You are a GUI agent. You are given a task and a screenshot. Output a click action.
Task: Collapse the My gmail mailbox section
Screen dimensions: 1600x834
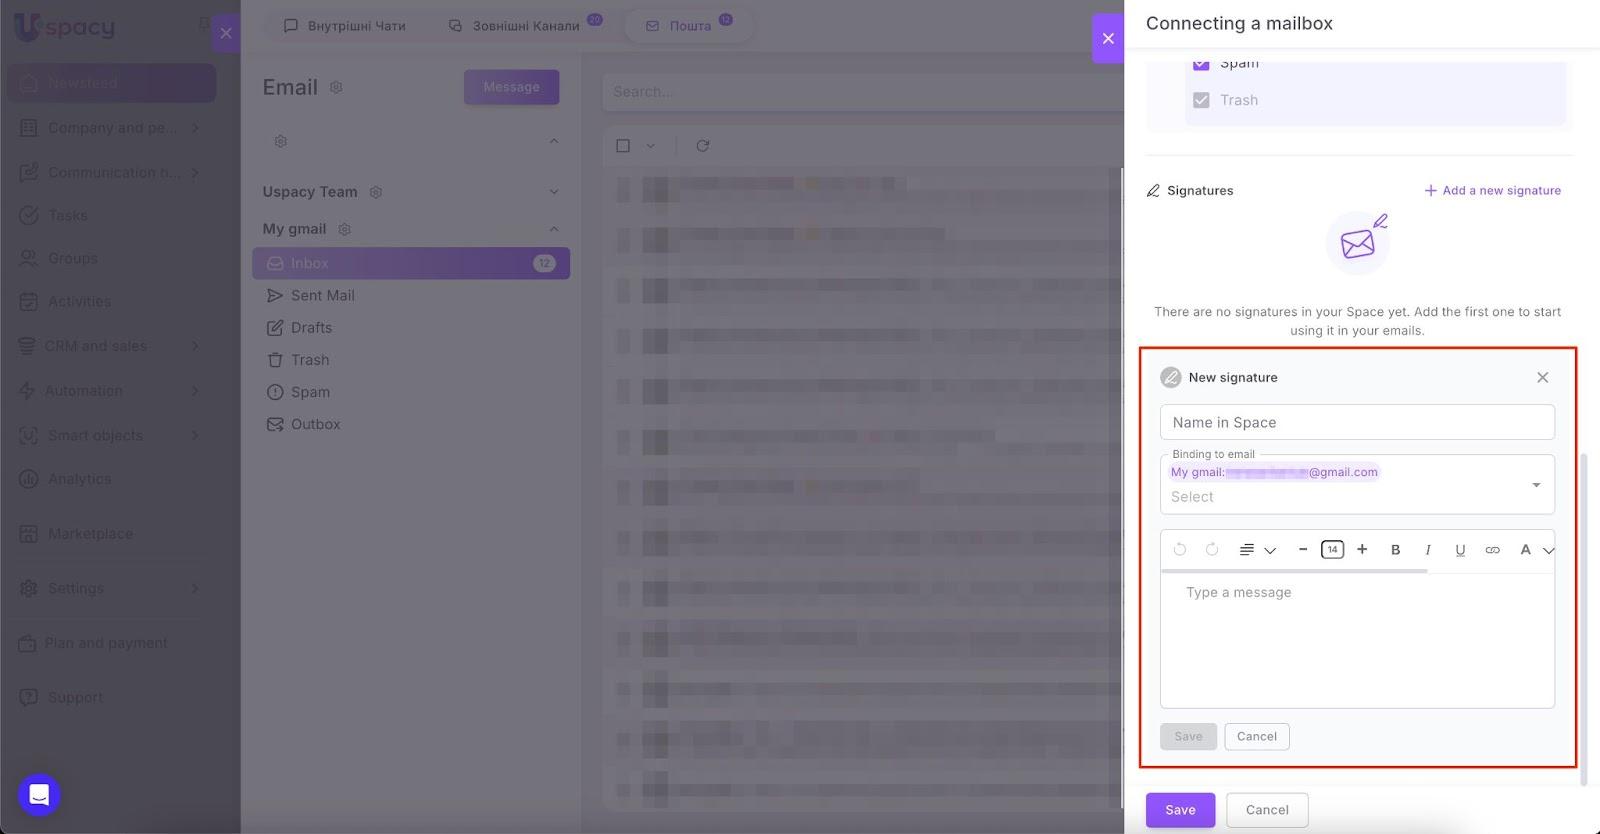point(554,229)
